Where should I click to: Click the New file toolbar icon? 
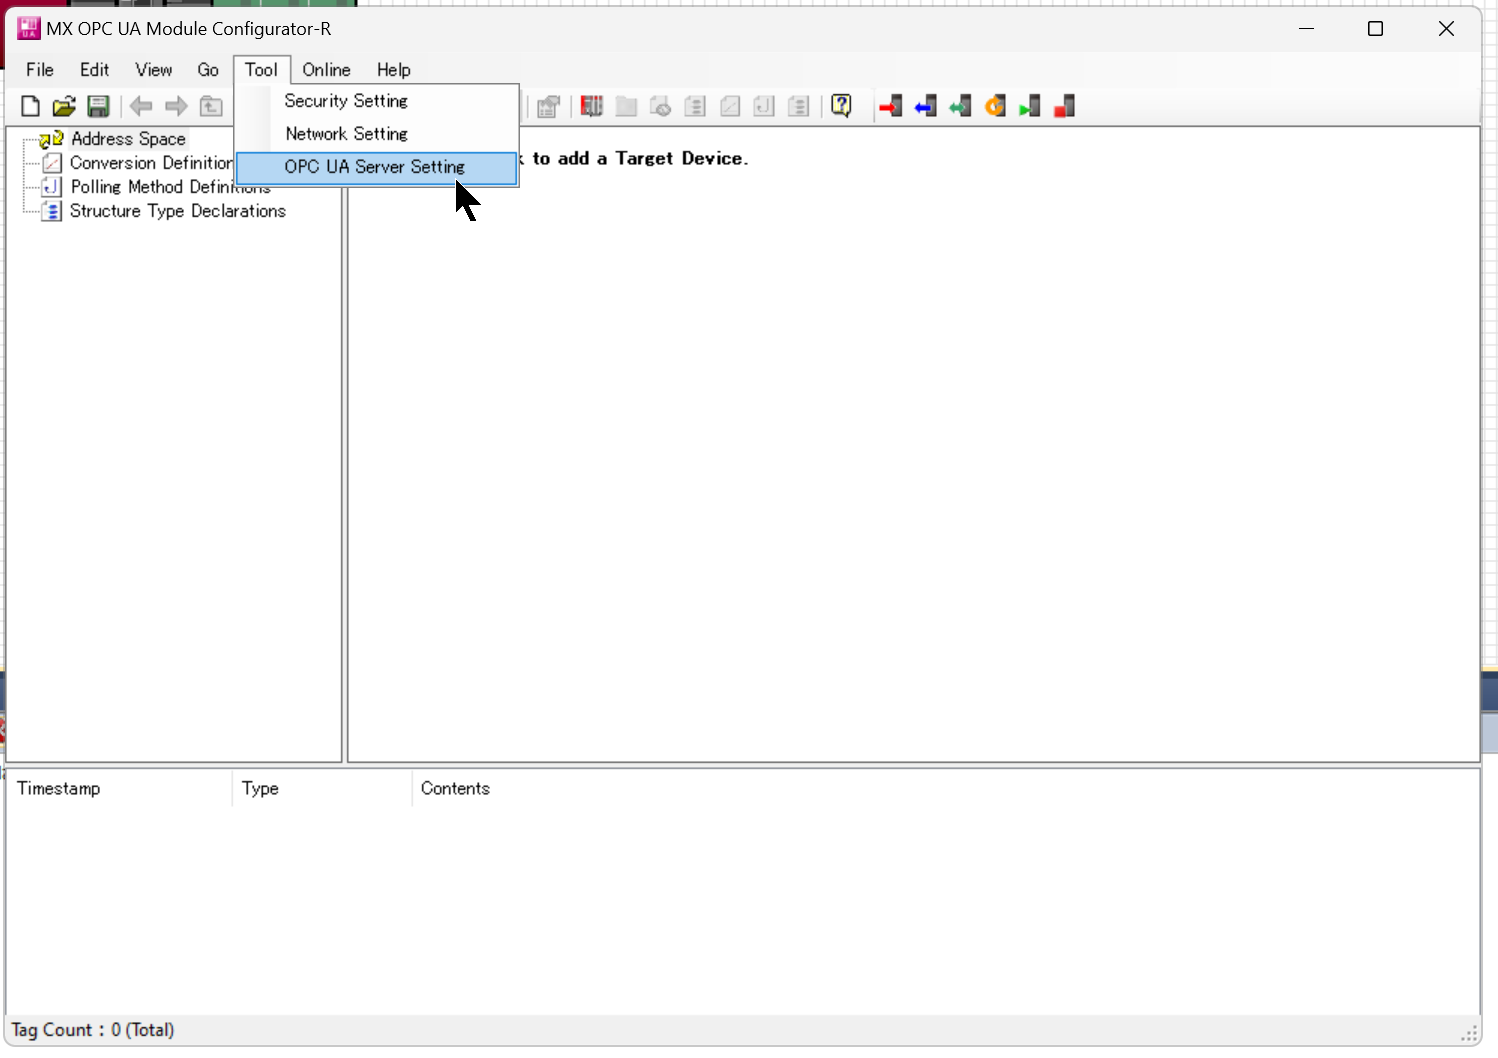[x=30, y=106]
